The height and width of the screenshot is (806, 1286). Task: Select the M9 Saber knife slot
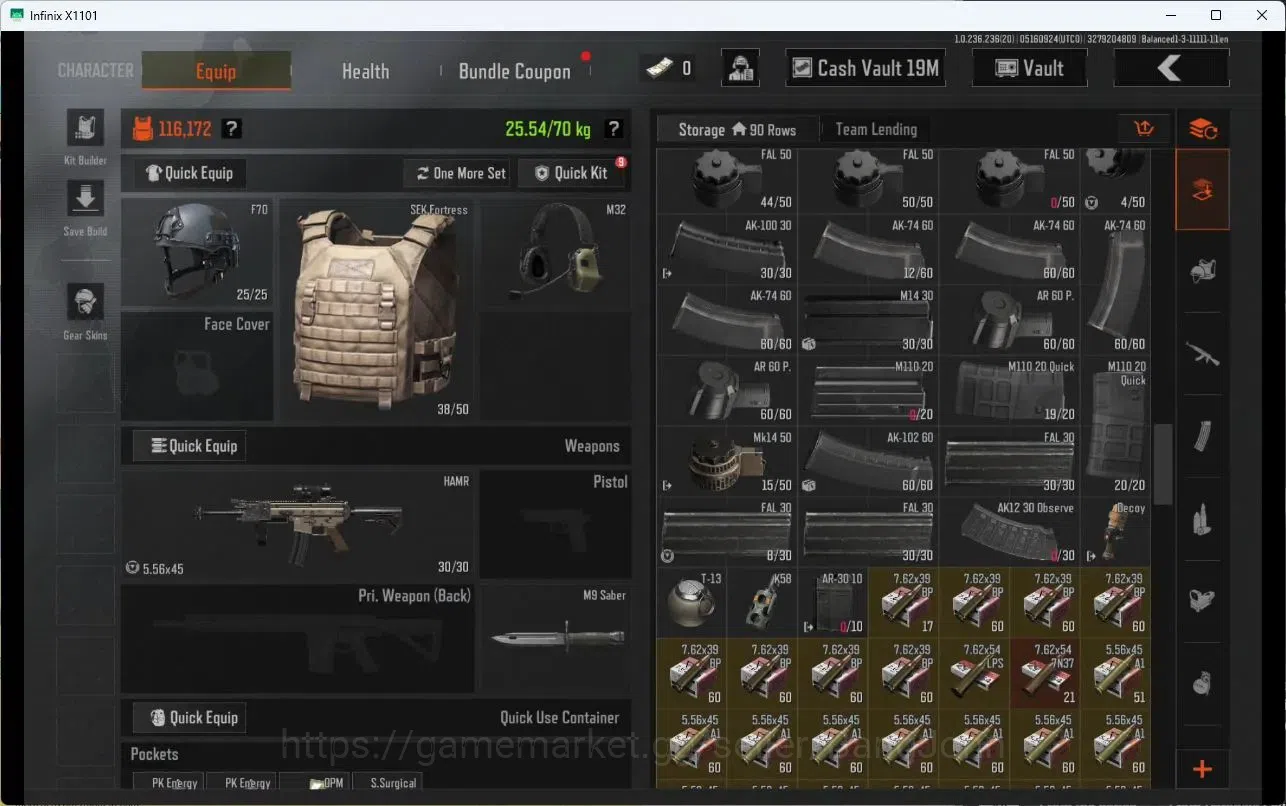555,639
